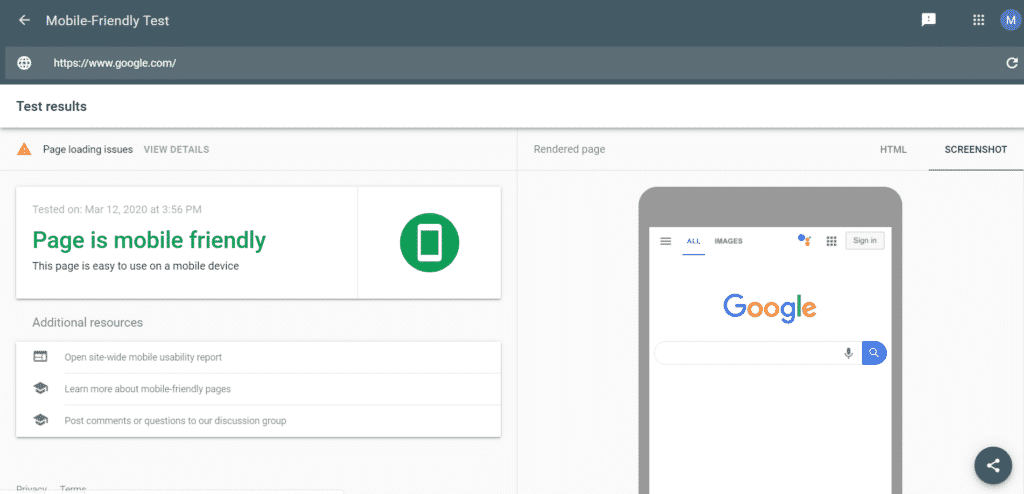Click search input in the phone preview

click(758, 354)
